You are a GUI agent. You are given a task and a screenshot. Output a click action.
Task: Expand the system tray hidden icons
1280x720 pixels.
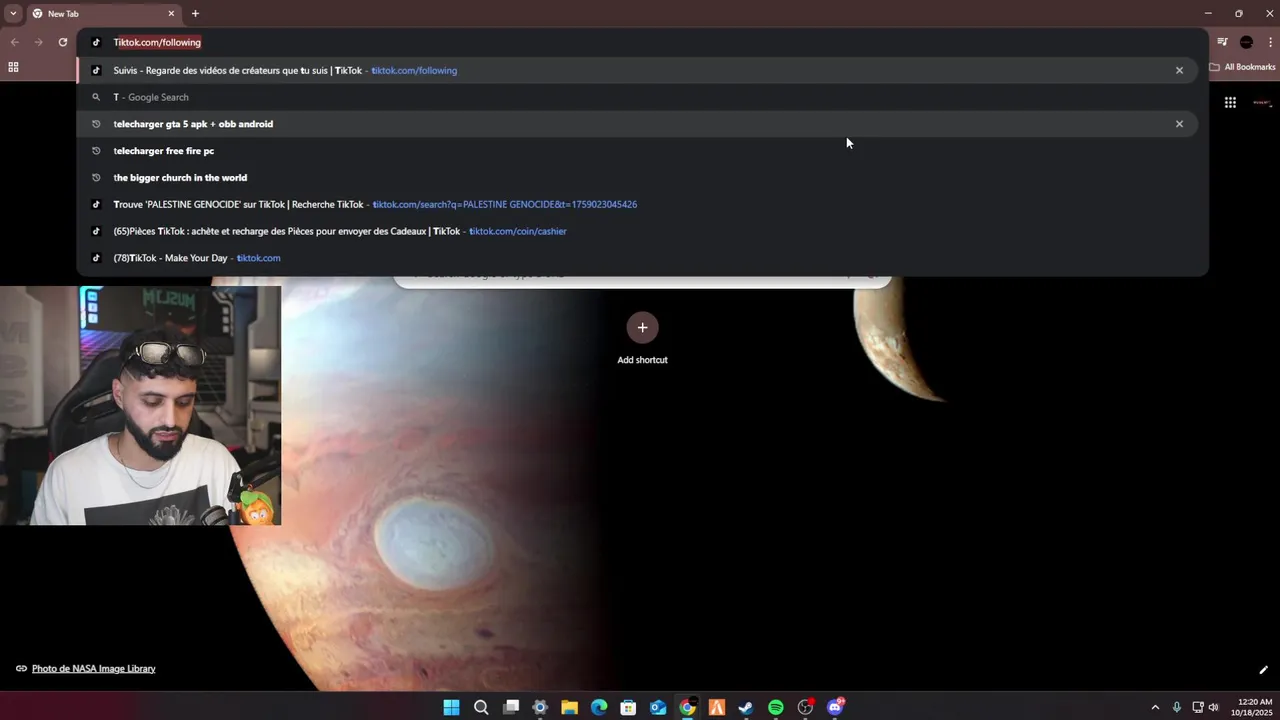[x=1155, y=707]
